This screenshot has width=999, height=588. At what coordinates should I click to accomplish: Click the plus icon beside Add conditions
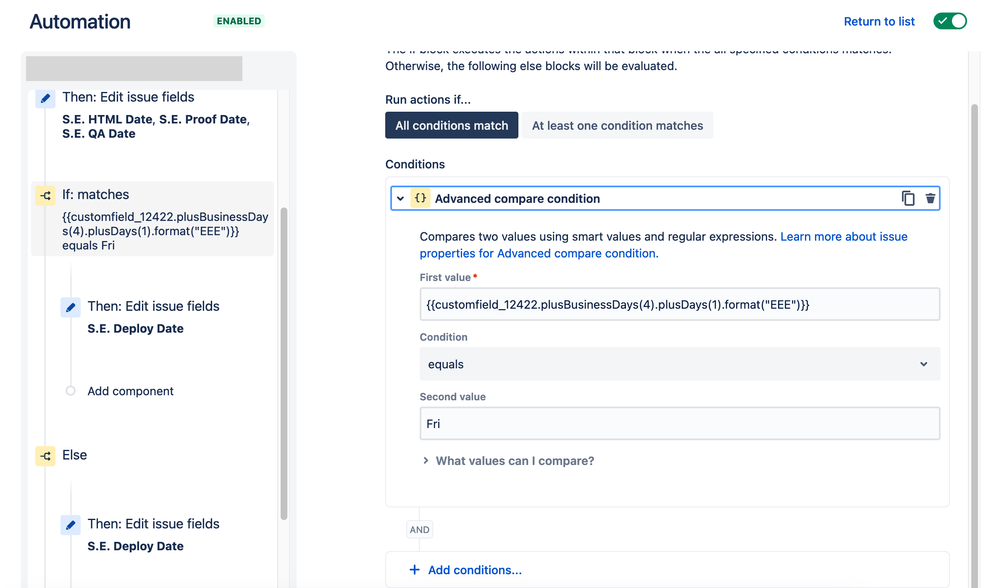click(x=414, y=570)
